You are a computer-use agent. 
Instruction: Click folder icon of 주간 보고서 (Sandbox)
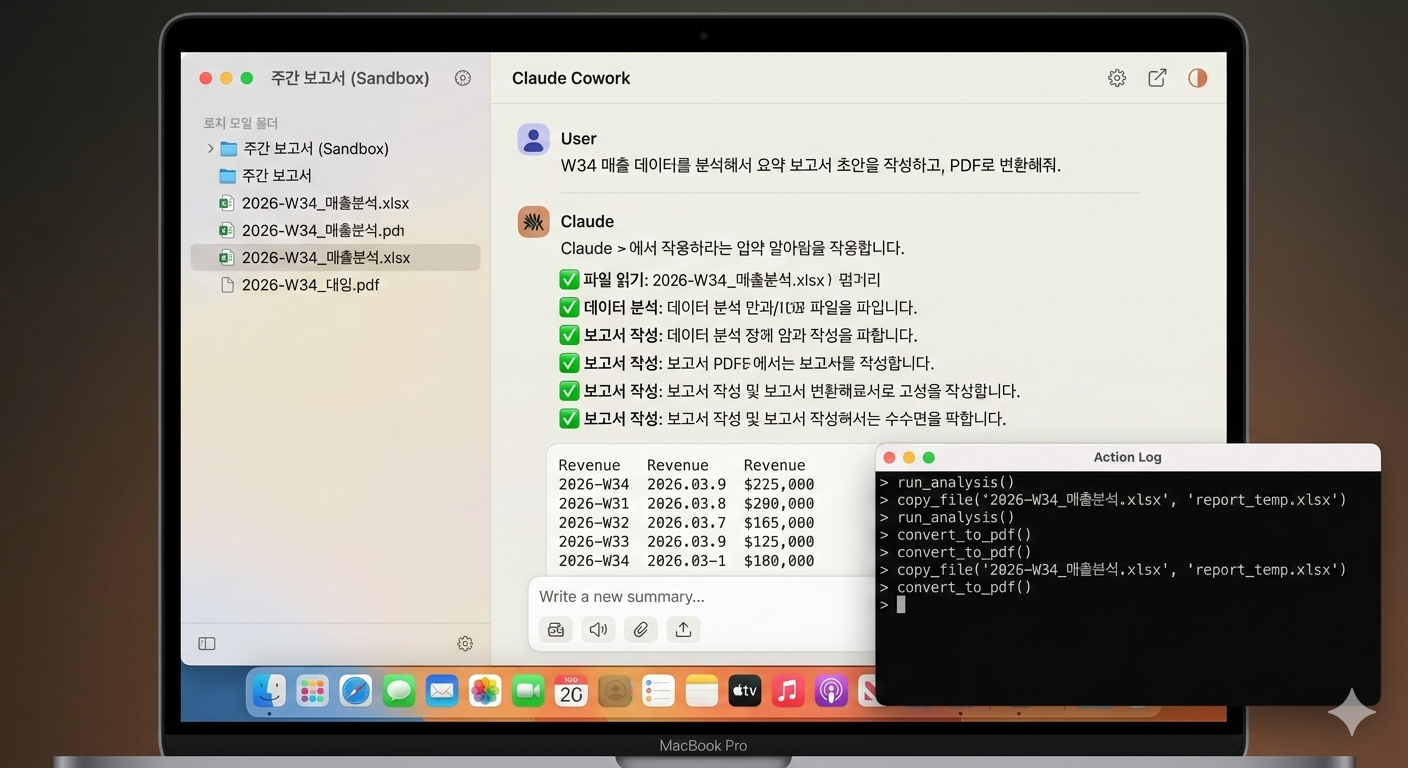click(x=228, y=149)
